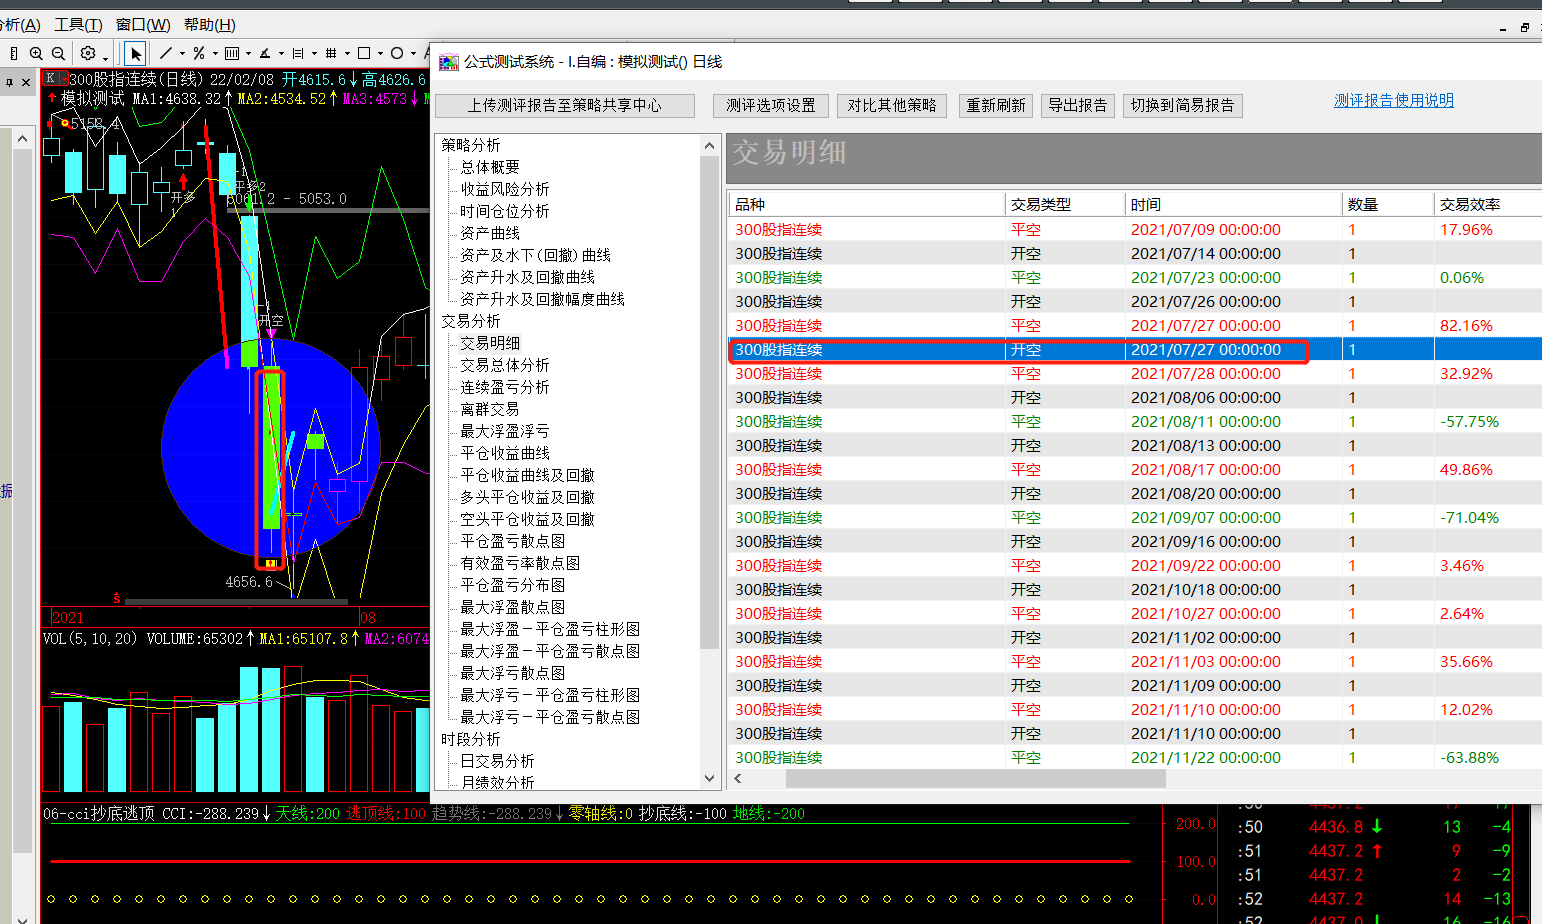Select 日交易分析 under 时段分析
Screen dimensions: 1542x924
(x=498, y=761)
